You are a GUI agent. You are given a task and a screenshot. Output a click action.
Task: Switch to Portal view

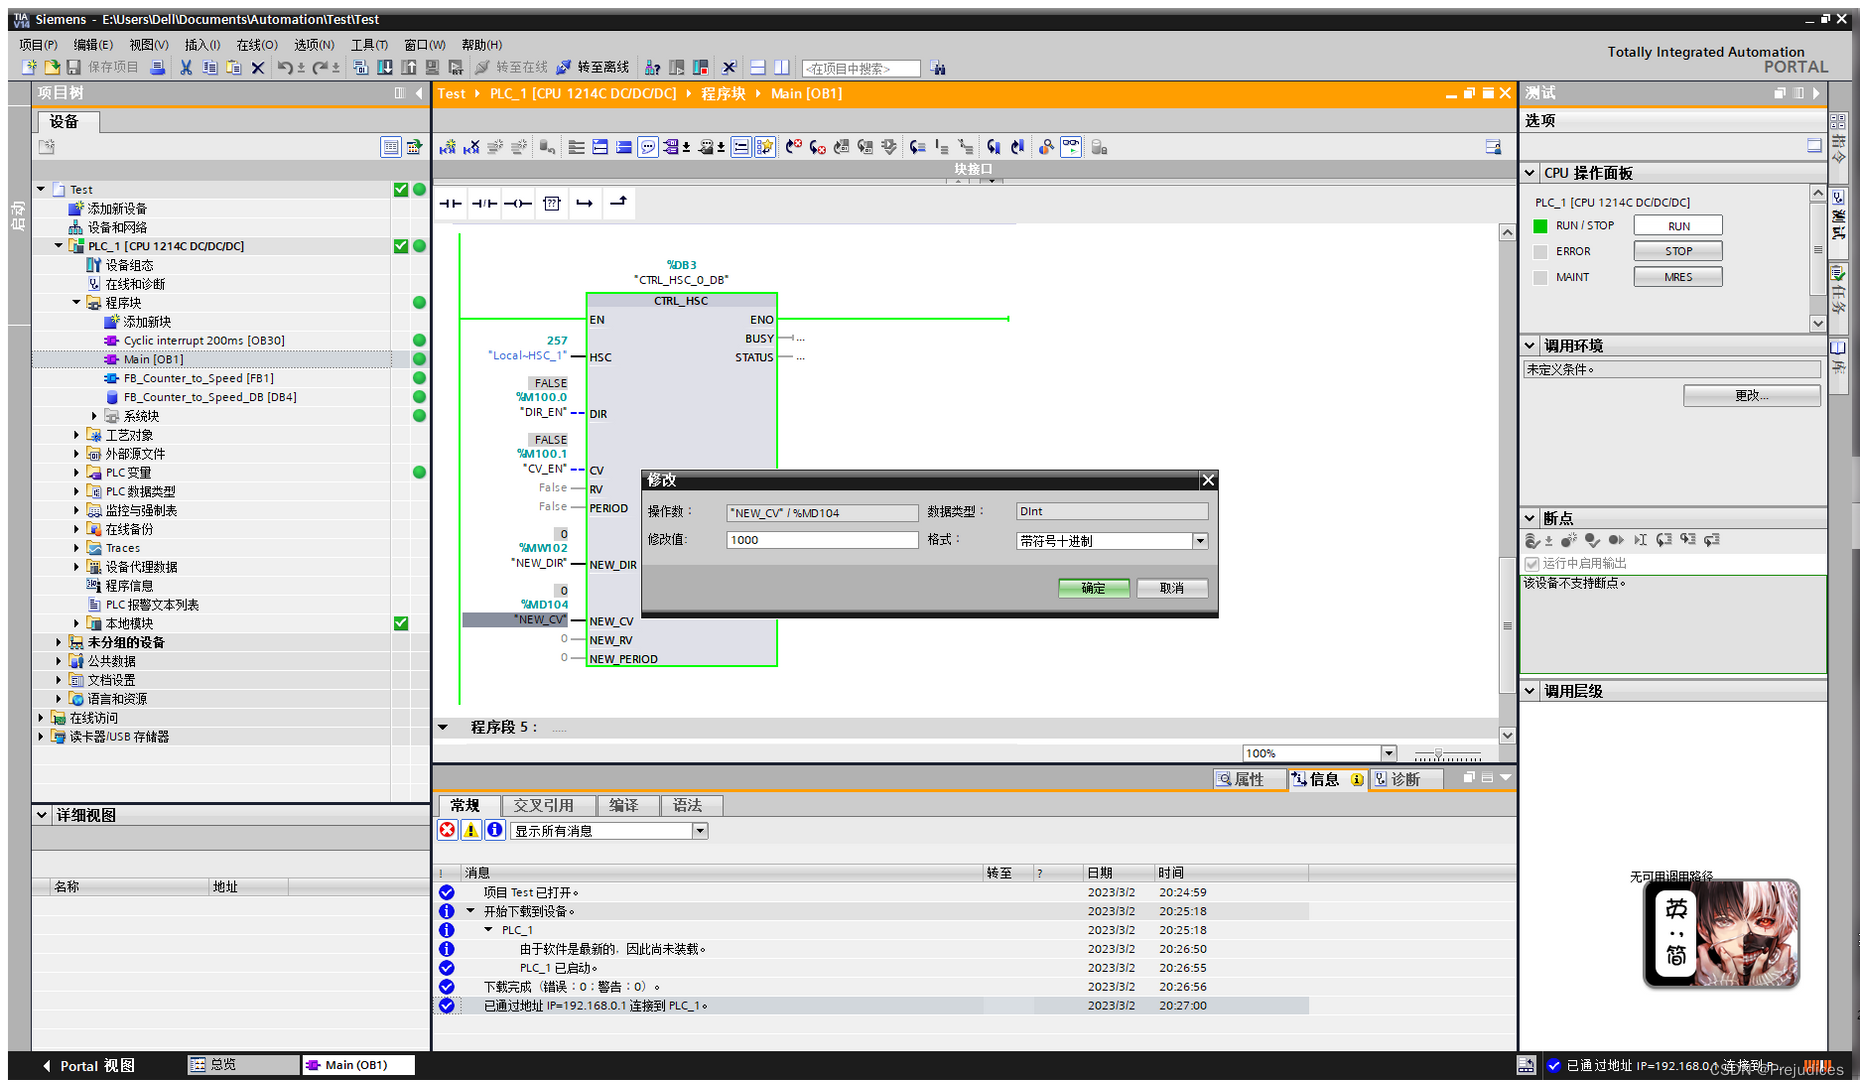tap(88, 1066)
